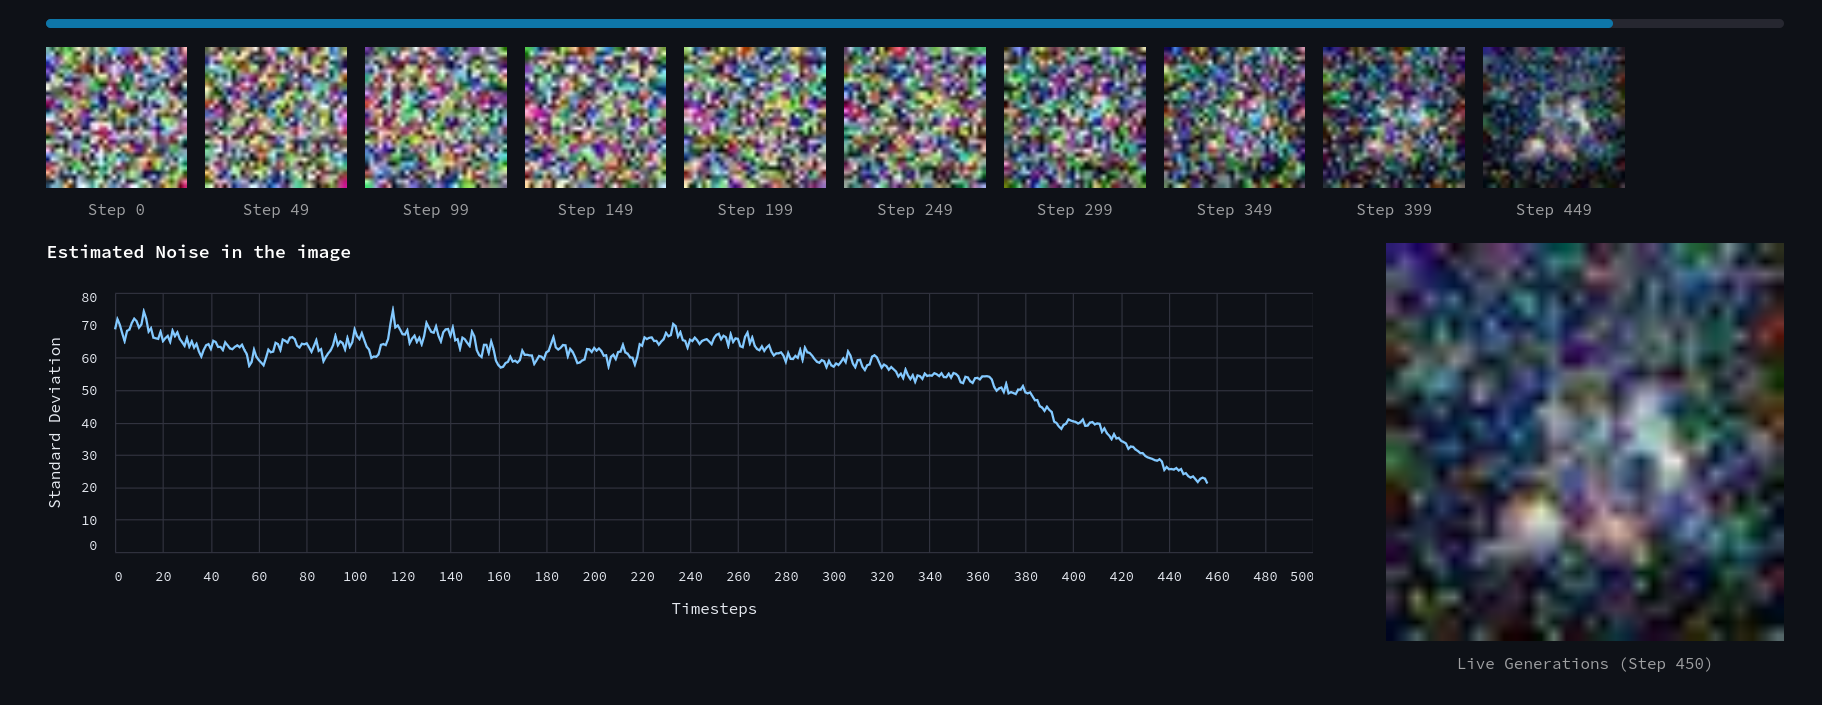Click the blue filled progress bar
The height and width of the screenshot is (705, 1822).
tap(828, 23)
